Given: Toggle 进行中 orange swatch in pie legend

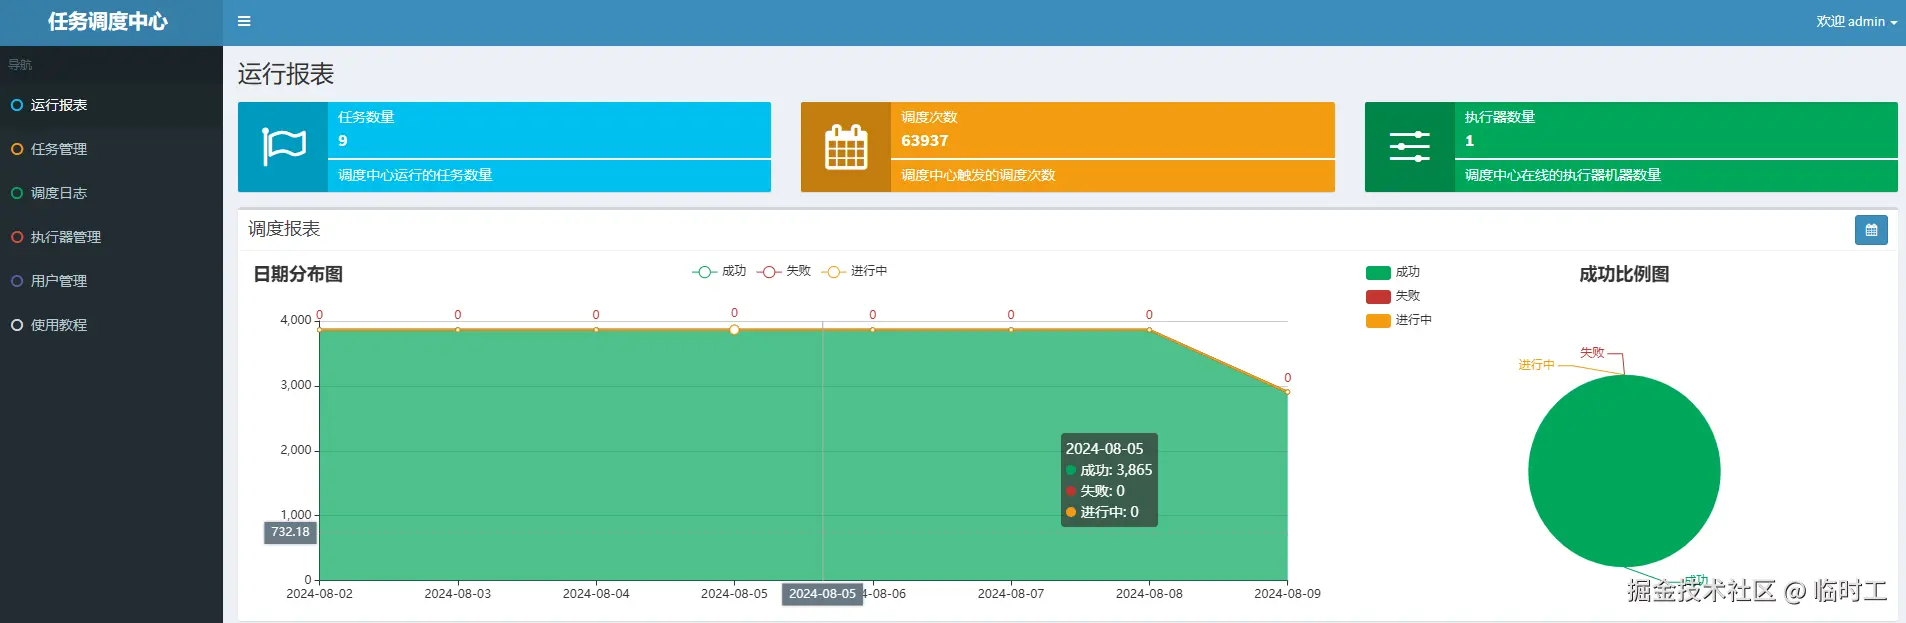Looking at the screenshot, I should click(1378, 320).
